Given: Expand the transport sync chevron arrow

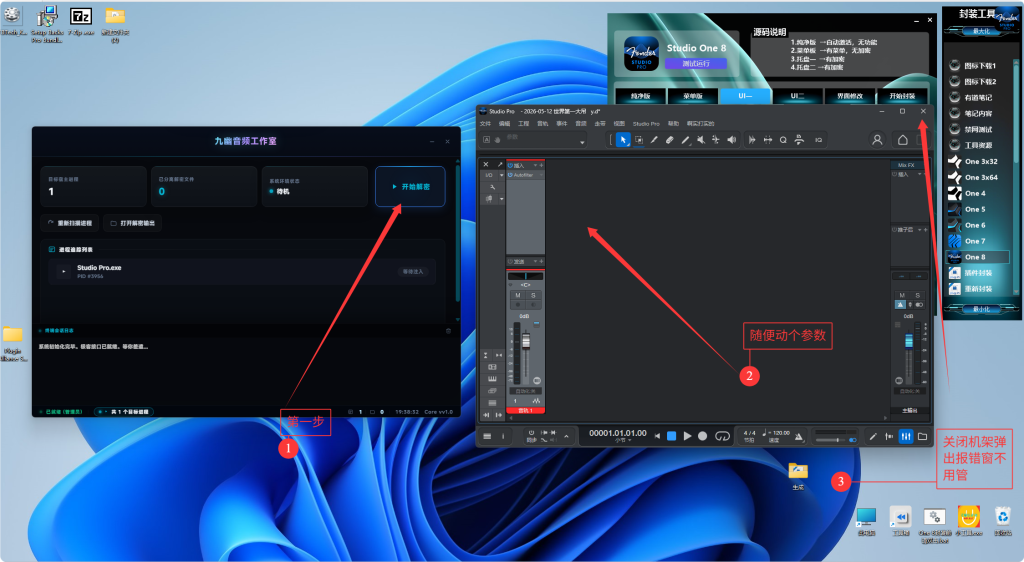Looking at the screenshot, I should 566,436.
